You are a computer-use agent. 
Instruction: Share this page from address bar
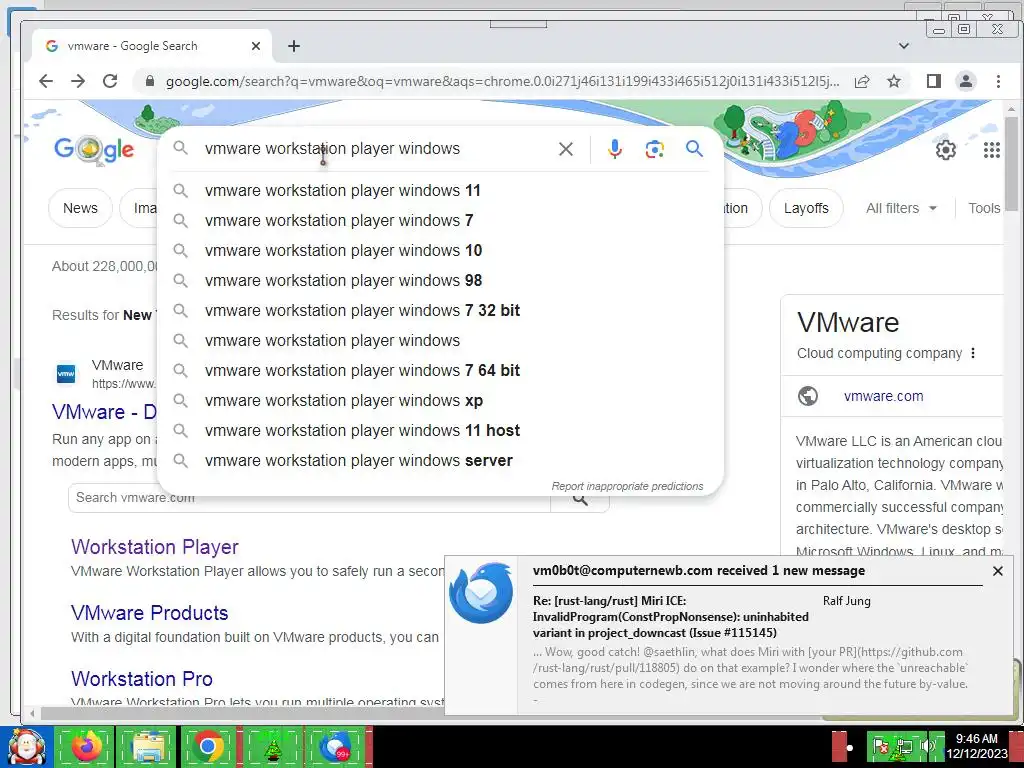click(862, 81)
